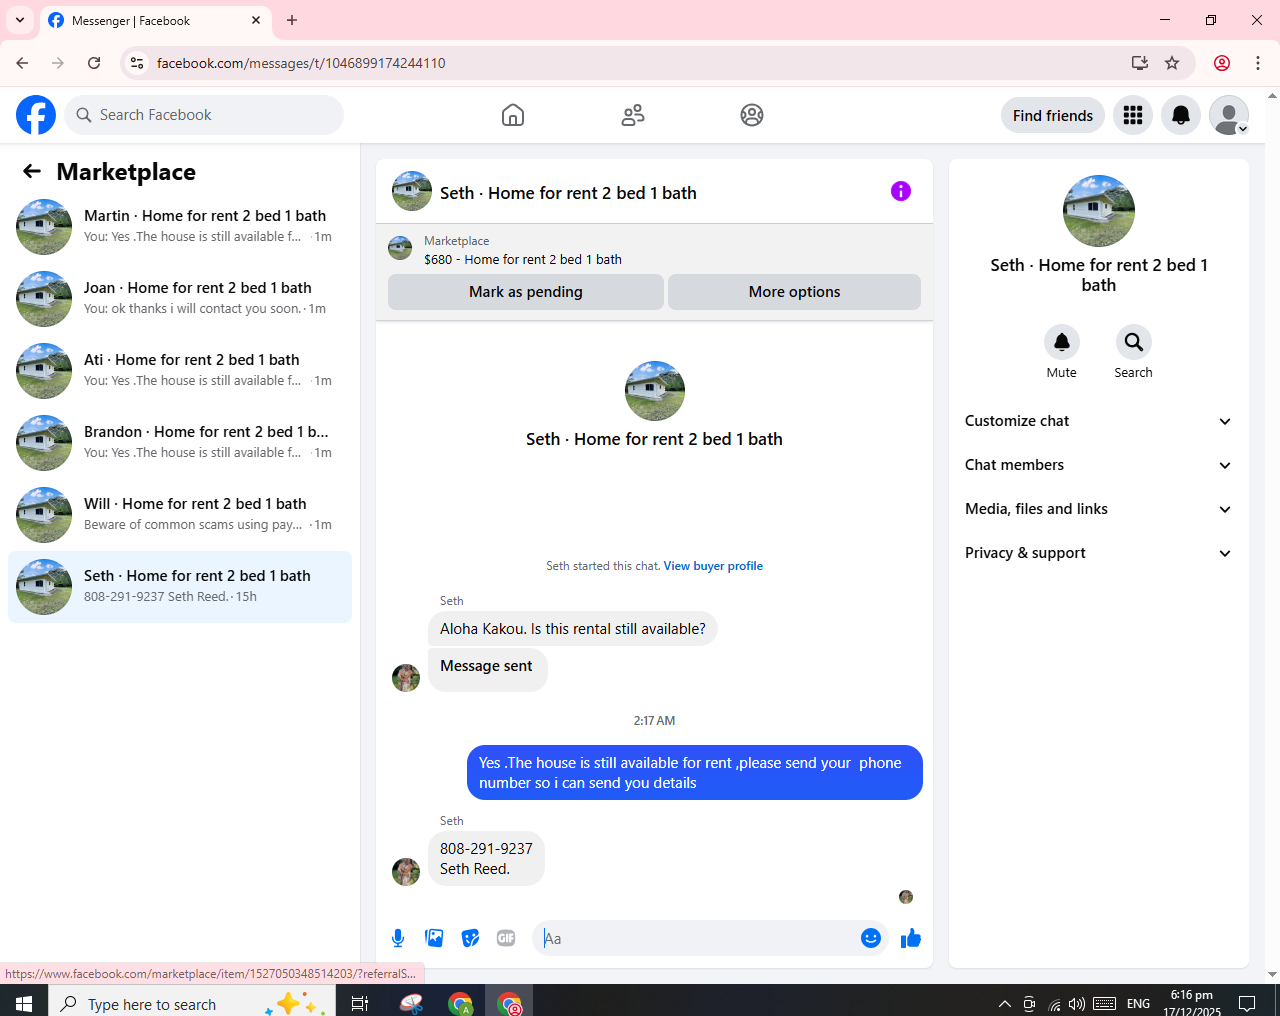Open the View buyer profile link
The height and width of the screenshot is (1016, 1280).
click(x=713, y=566)
